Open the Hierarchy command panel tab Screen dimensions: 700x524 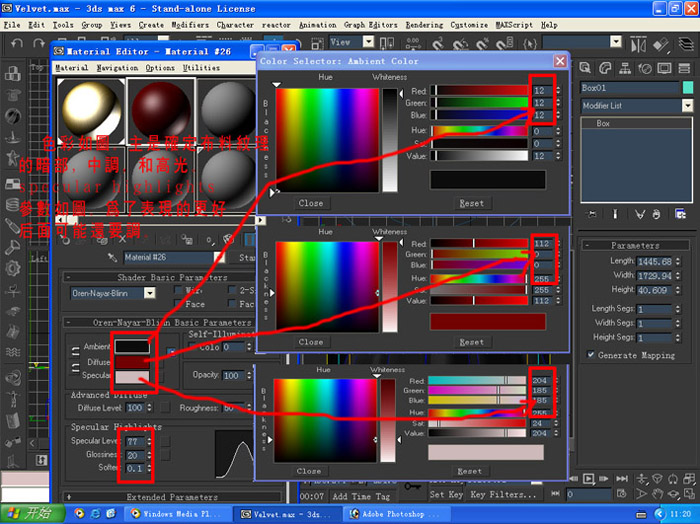625,68
